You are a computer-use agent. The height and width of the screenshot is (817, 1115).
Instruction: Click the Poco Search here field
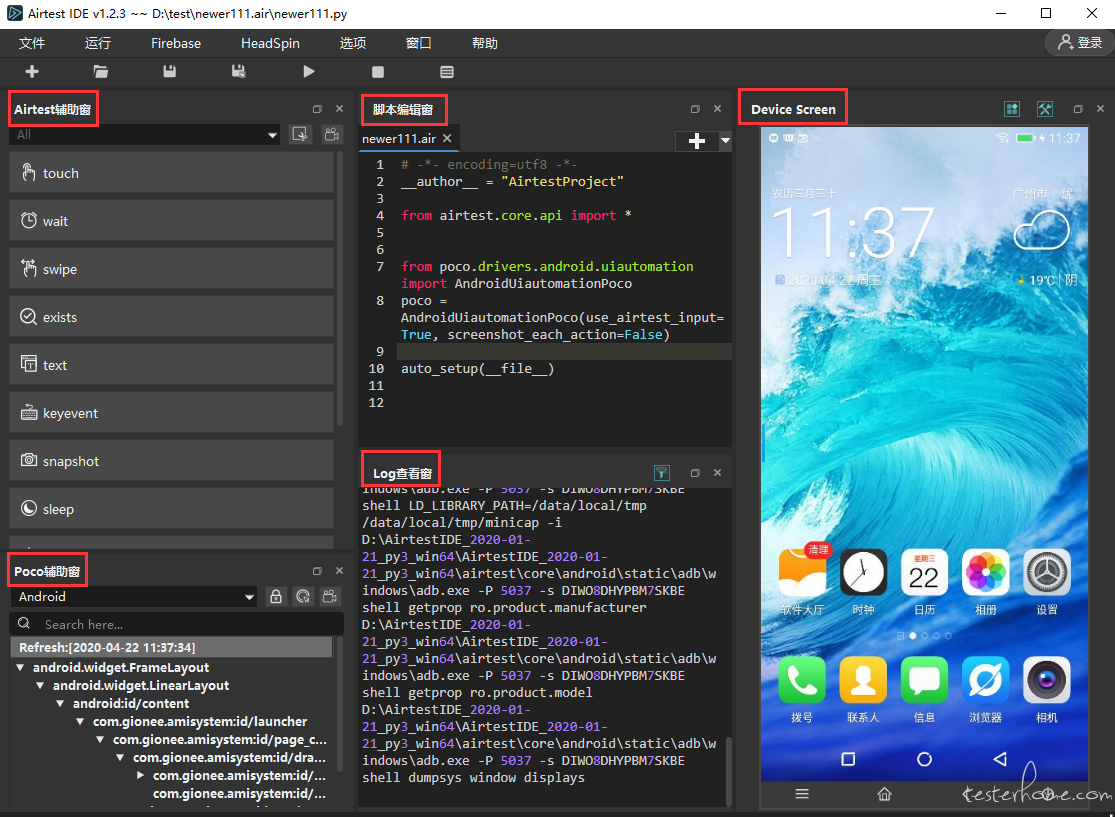pos(176,624)
